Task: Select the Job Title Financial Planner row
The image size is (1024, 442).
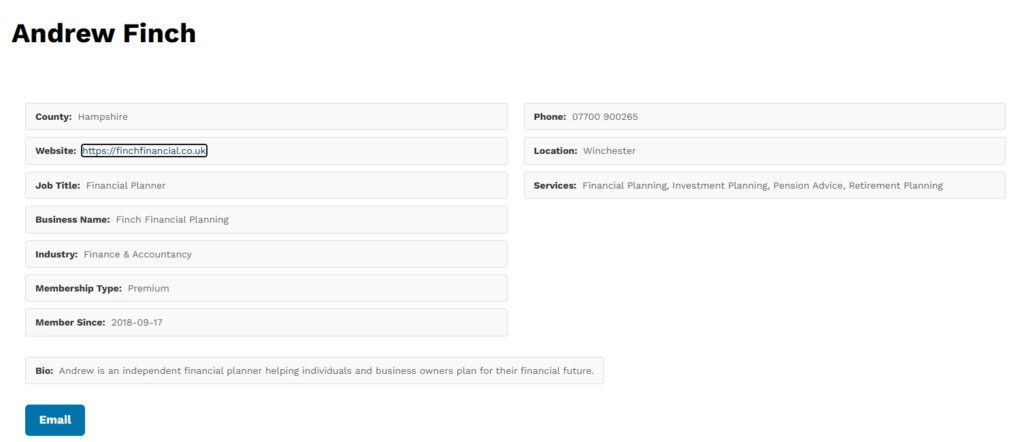Action: [x=266, y=185]
